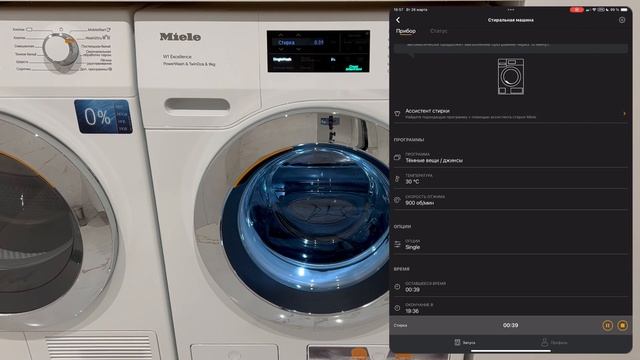Click the spin speed icon
This screenshot has height=360, width=640.
[397, 200]
